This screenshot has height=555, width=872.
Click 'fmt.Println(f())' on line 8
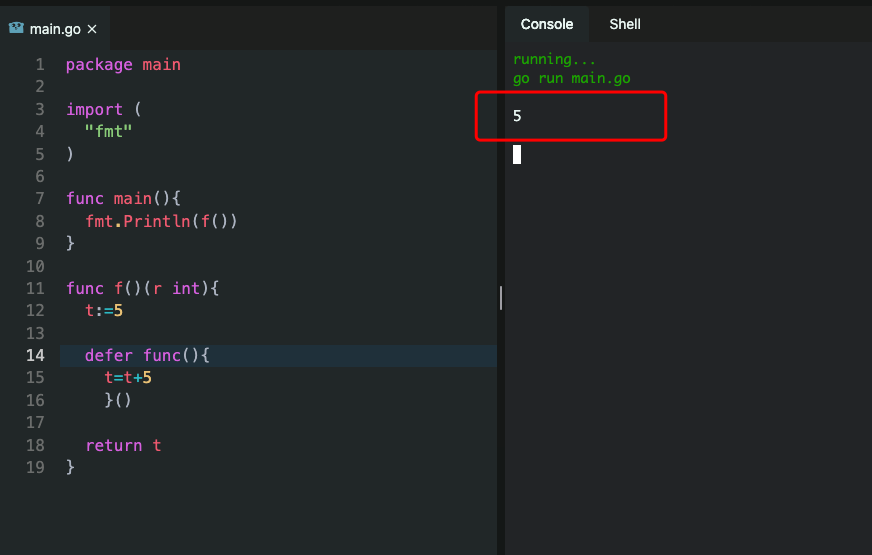[161, 221]
